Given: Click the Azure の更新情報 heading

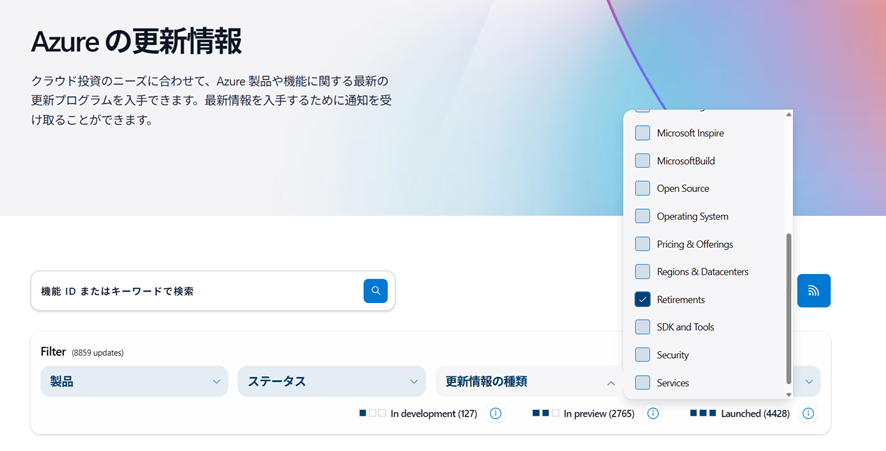Looking at the screenshot, I should click(x=136, y=41).
